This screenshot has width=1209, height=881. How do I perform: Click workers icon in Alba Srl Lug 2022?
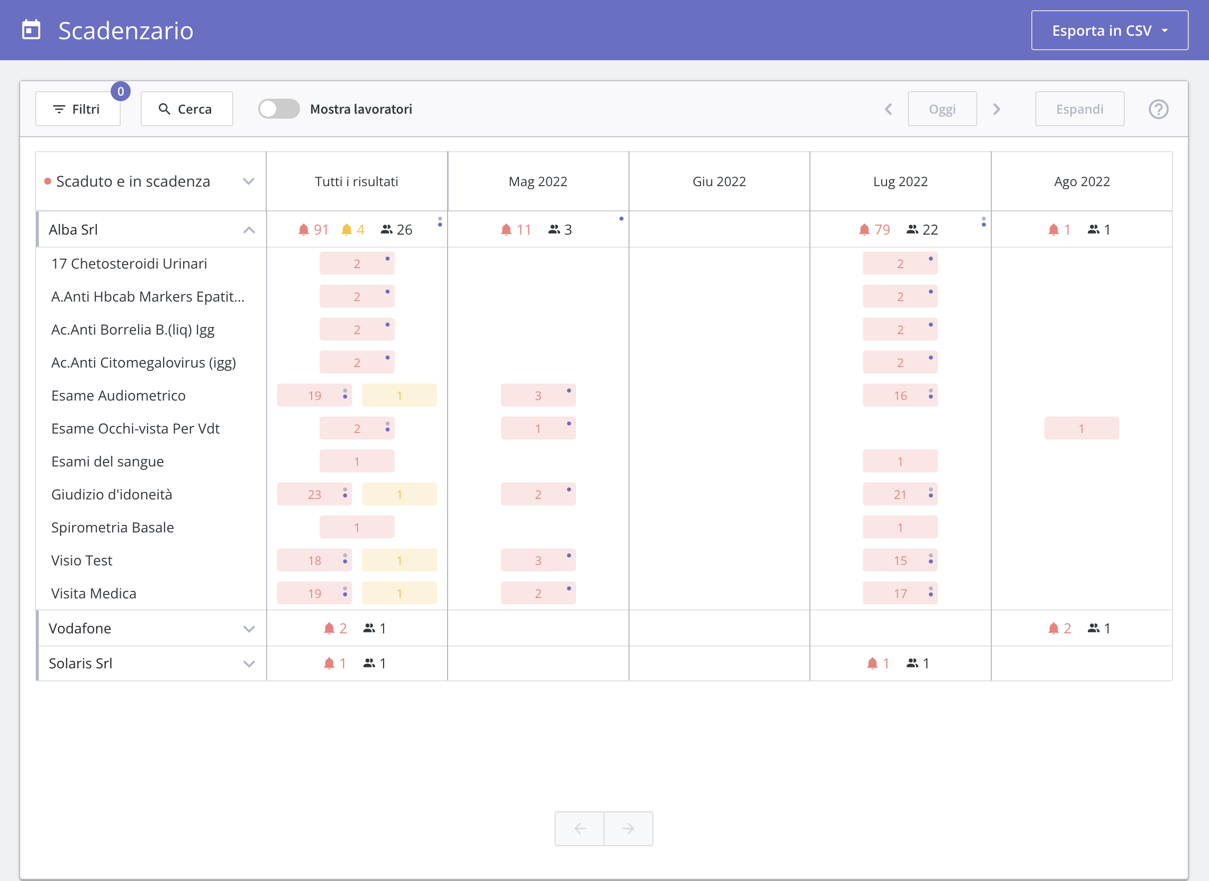click(x=912, y=230)
